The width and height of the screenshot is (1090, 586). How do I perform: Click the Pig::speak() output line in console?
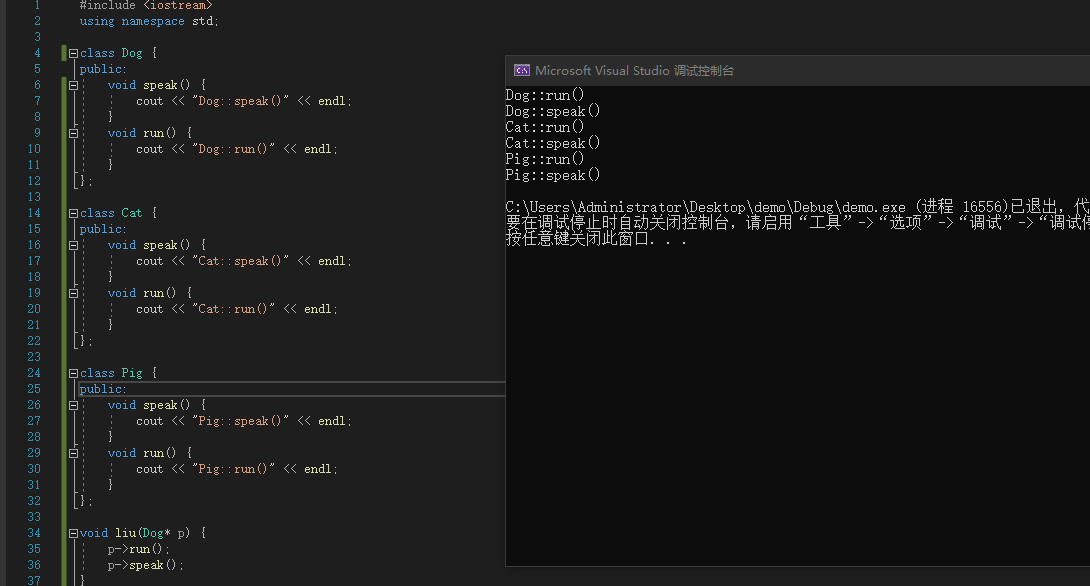pos(553,175)
